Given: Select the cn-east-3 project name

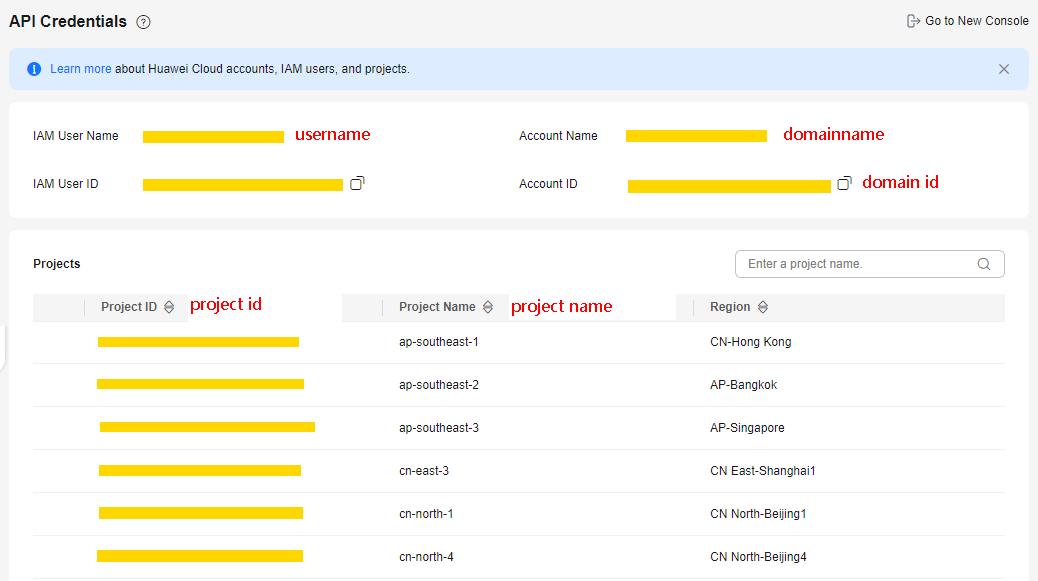Looking at the screenshot, I should pos(424,471).
